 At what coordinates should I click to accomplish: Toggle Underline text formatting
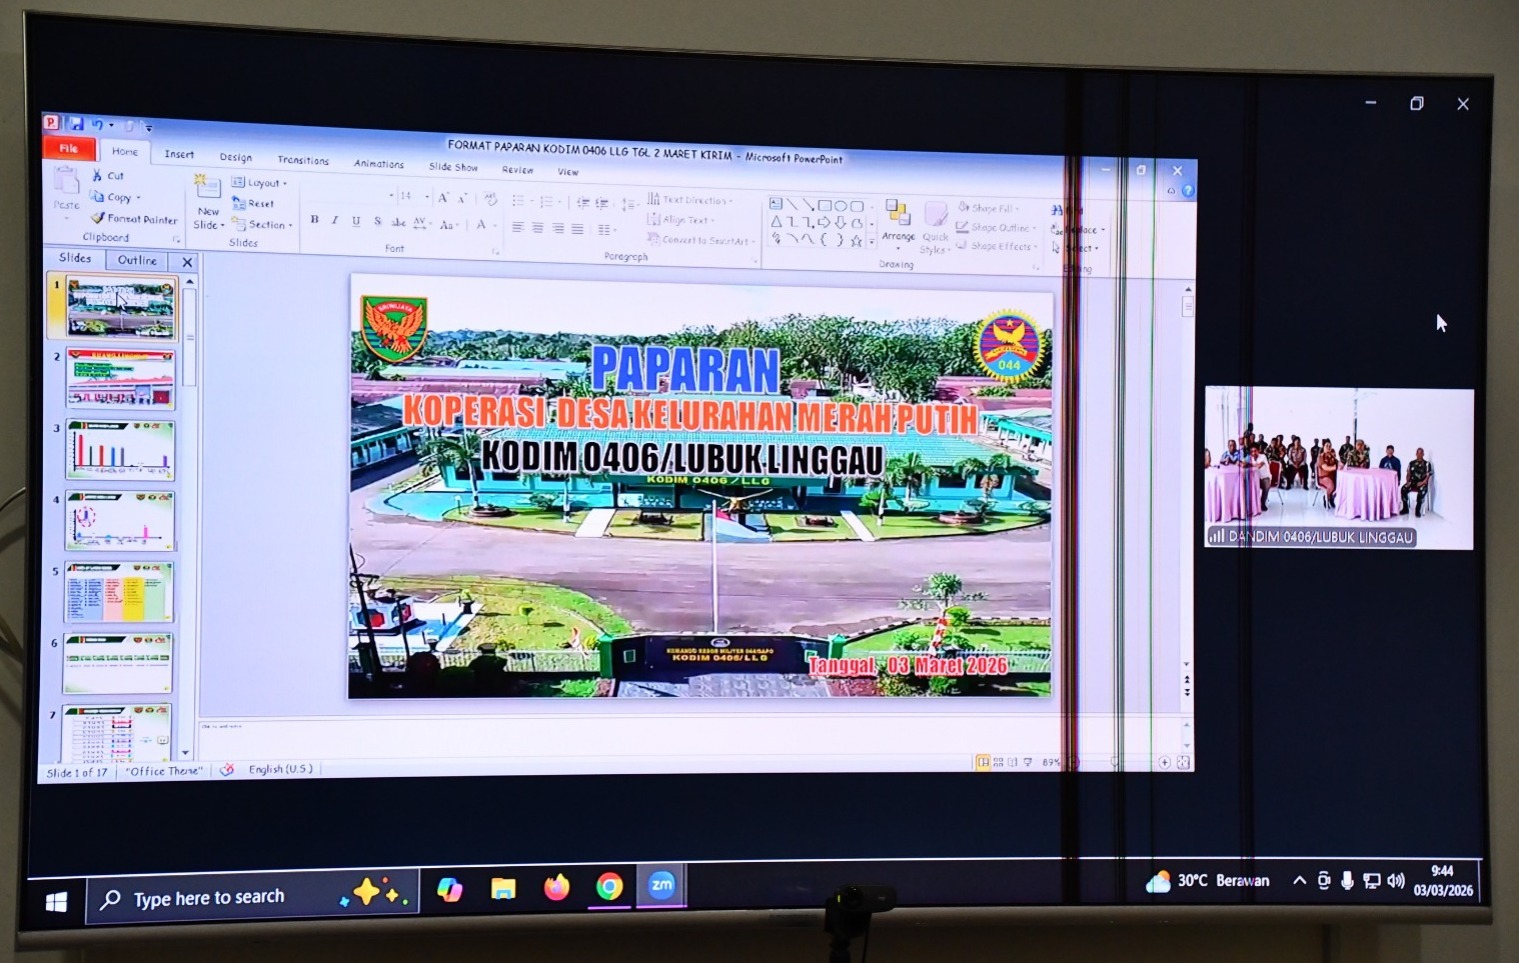click(356, 221)
